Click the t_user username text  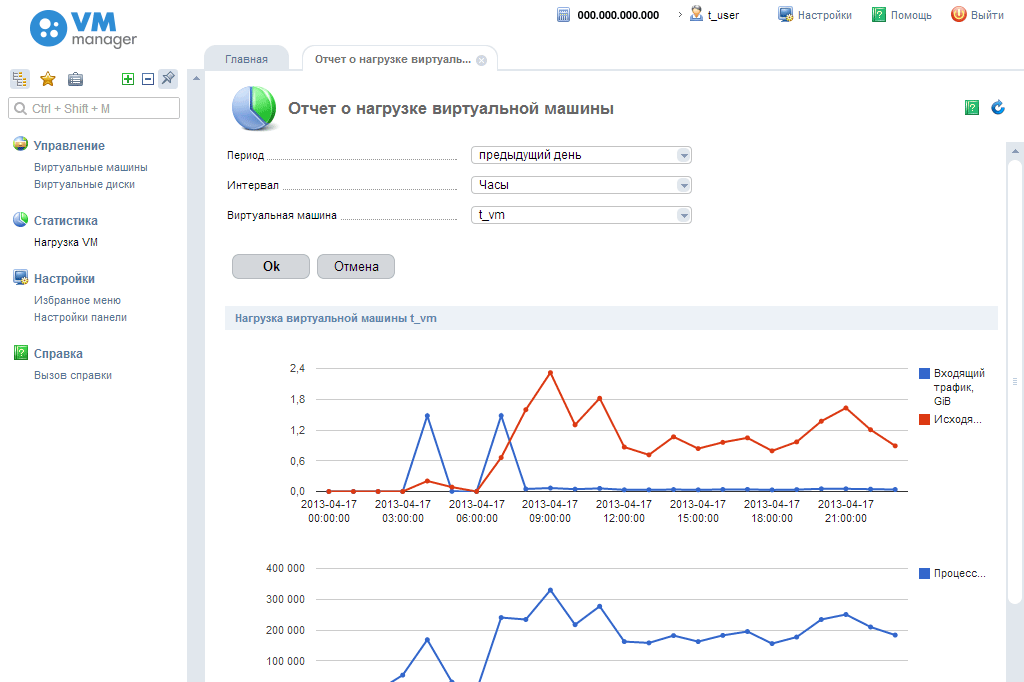(724, 15)
